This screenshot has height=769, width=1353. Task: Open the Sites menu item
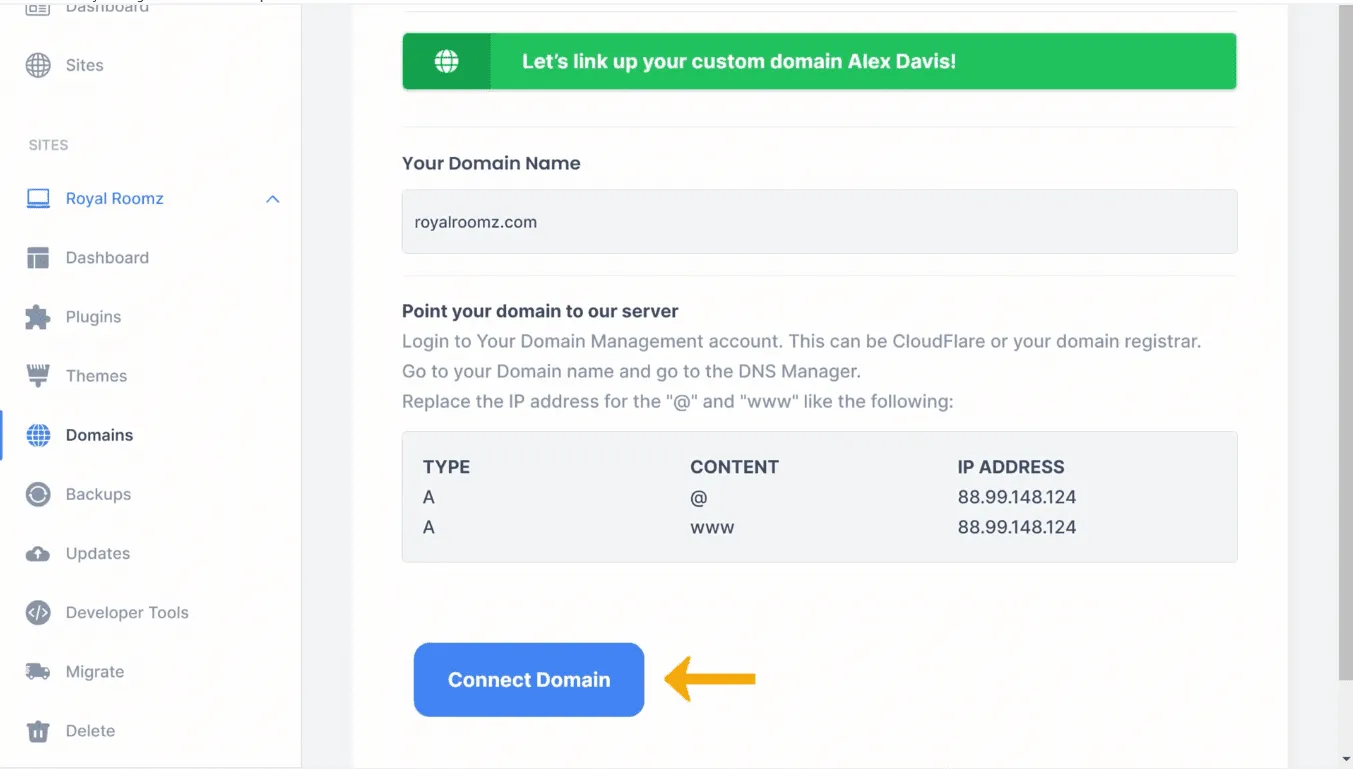click(84, 65)
